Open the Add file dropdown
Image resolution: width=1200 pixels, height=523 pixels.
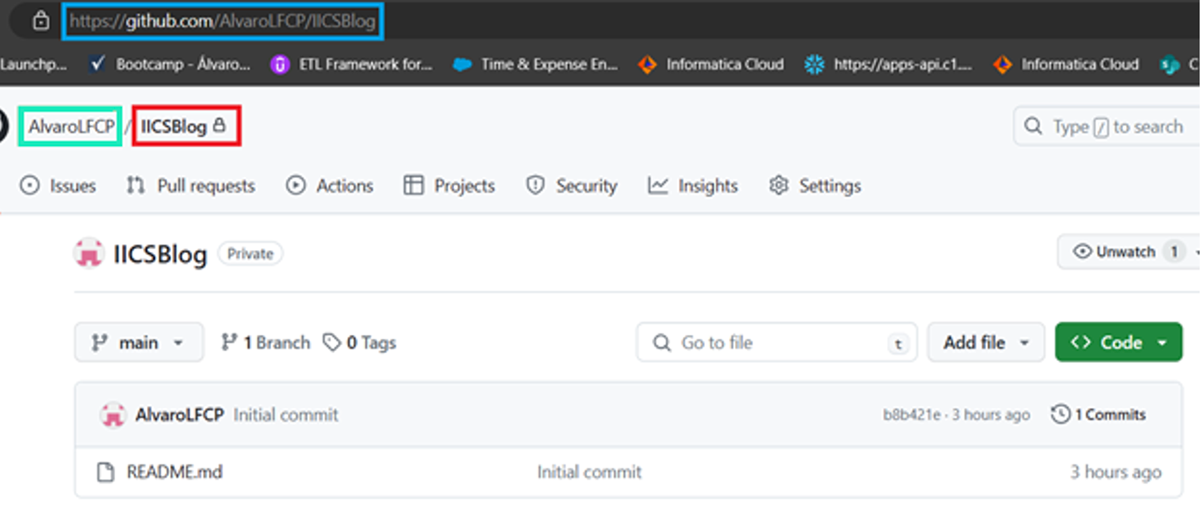point(986,342)
